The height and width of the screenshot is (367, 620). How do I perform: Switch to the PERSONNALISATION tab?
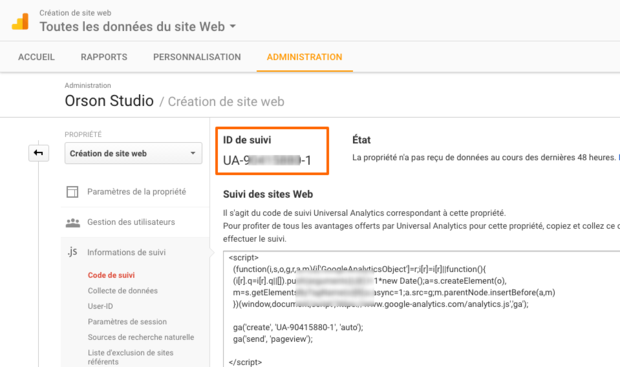pos(197,57)
